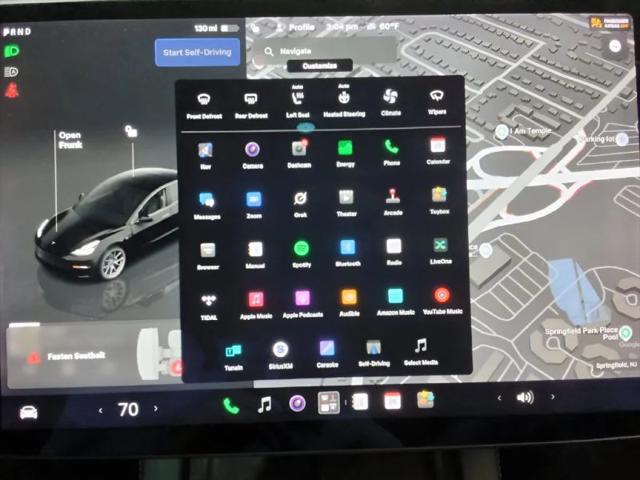Open the TuneIn app

coord(233,357)
